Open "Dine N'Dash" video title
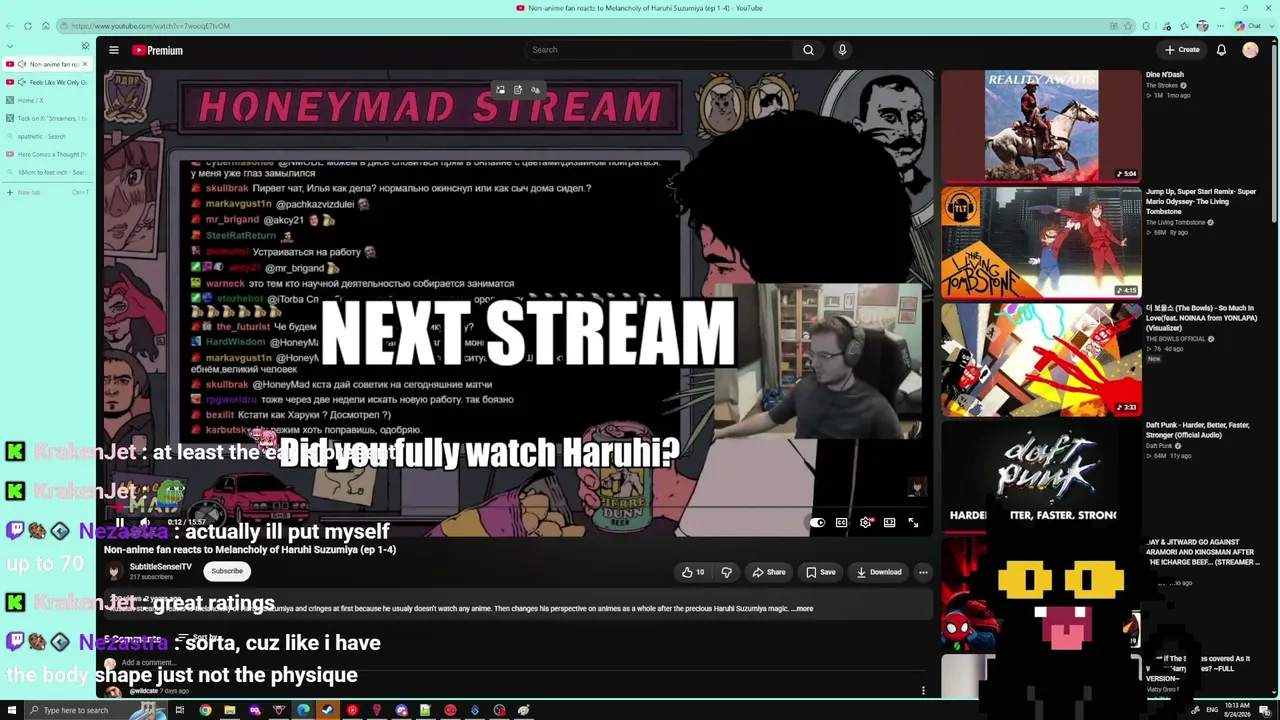1280x720 pixels. tap(1165, 75)
